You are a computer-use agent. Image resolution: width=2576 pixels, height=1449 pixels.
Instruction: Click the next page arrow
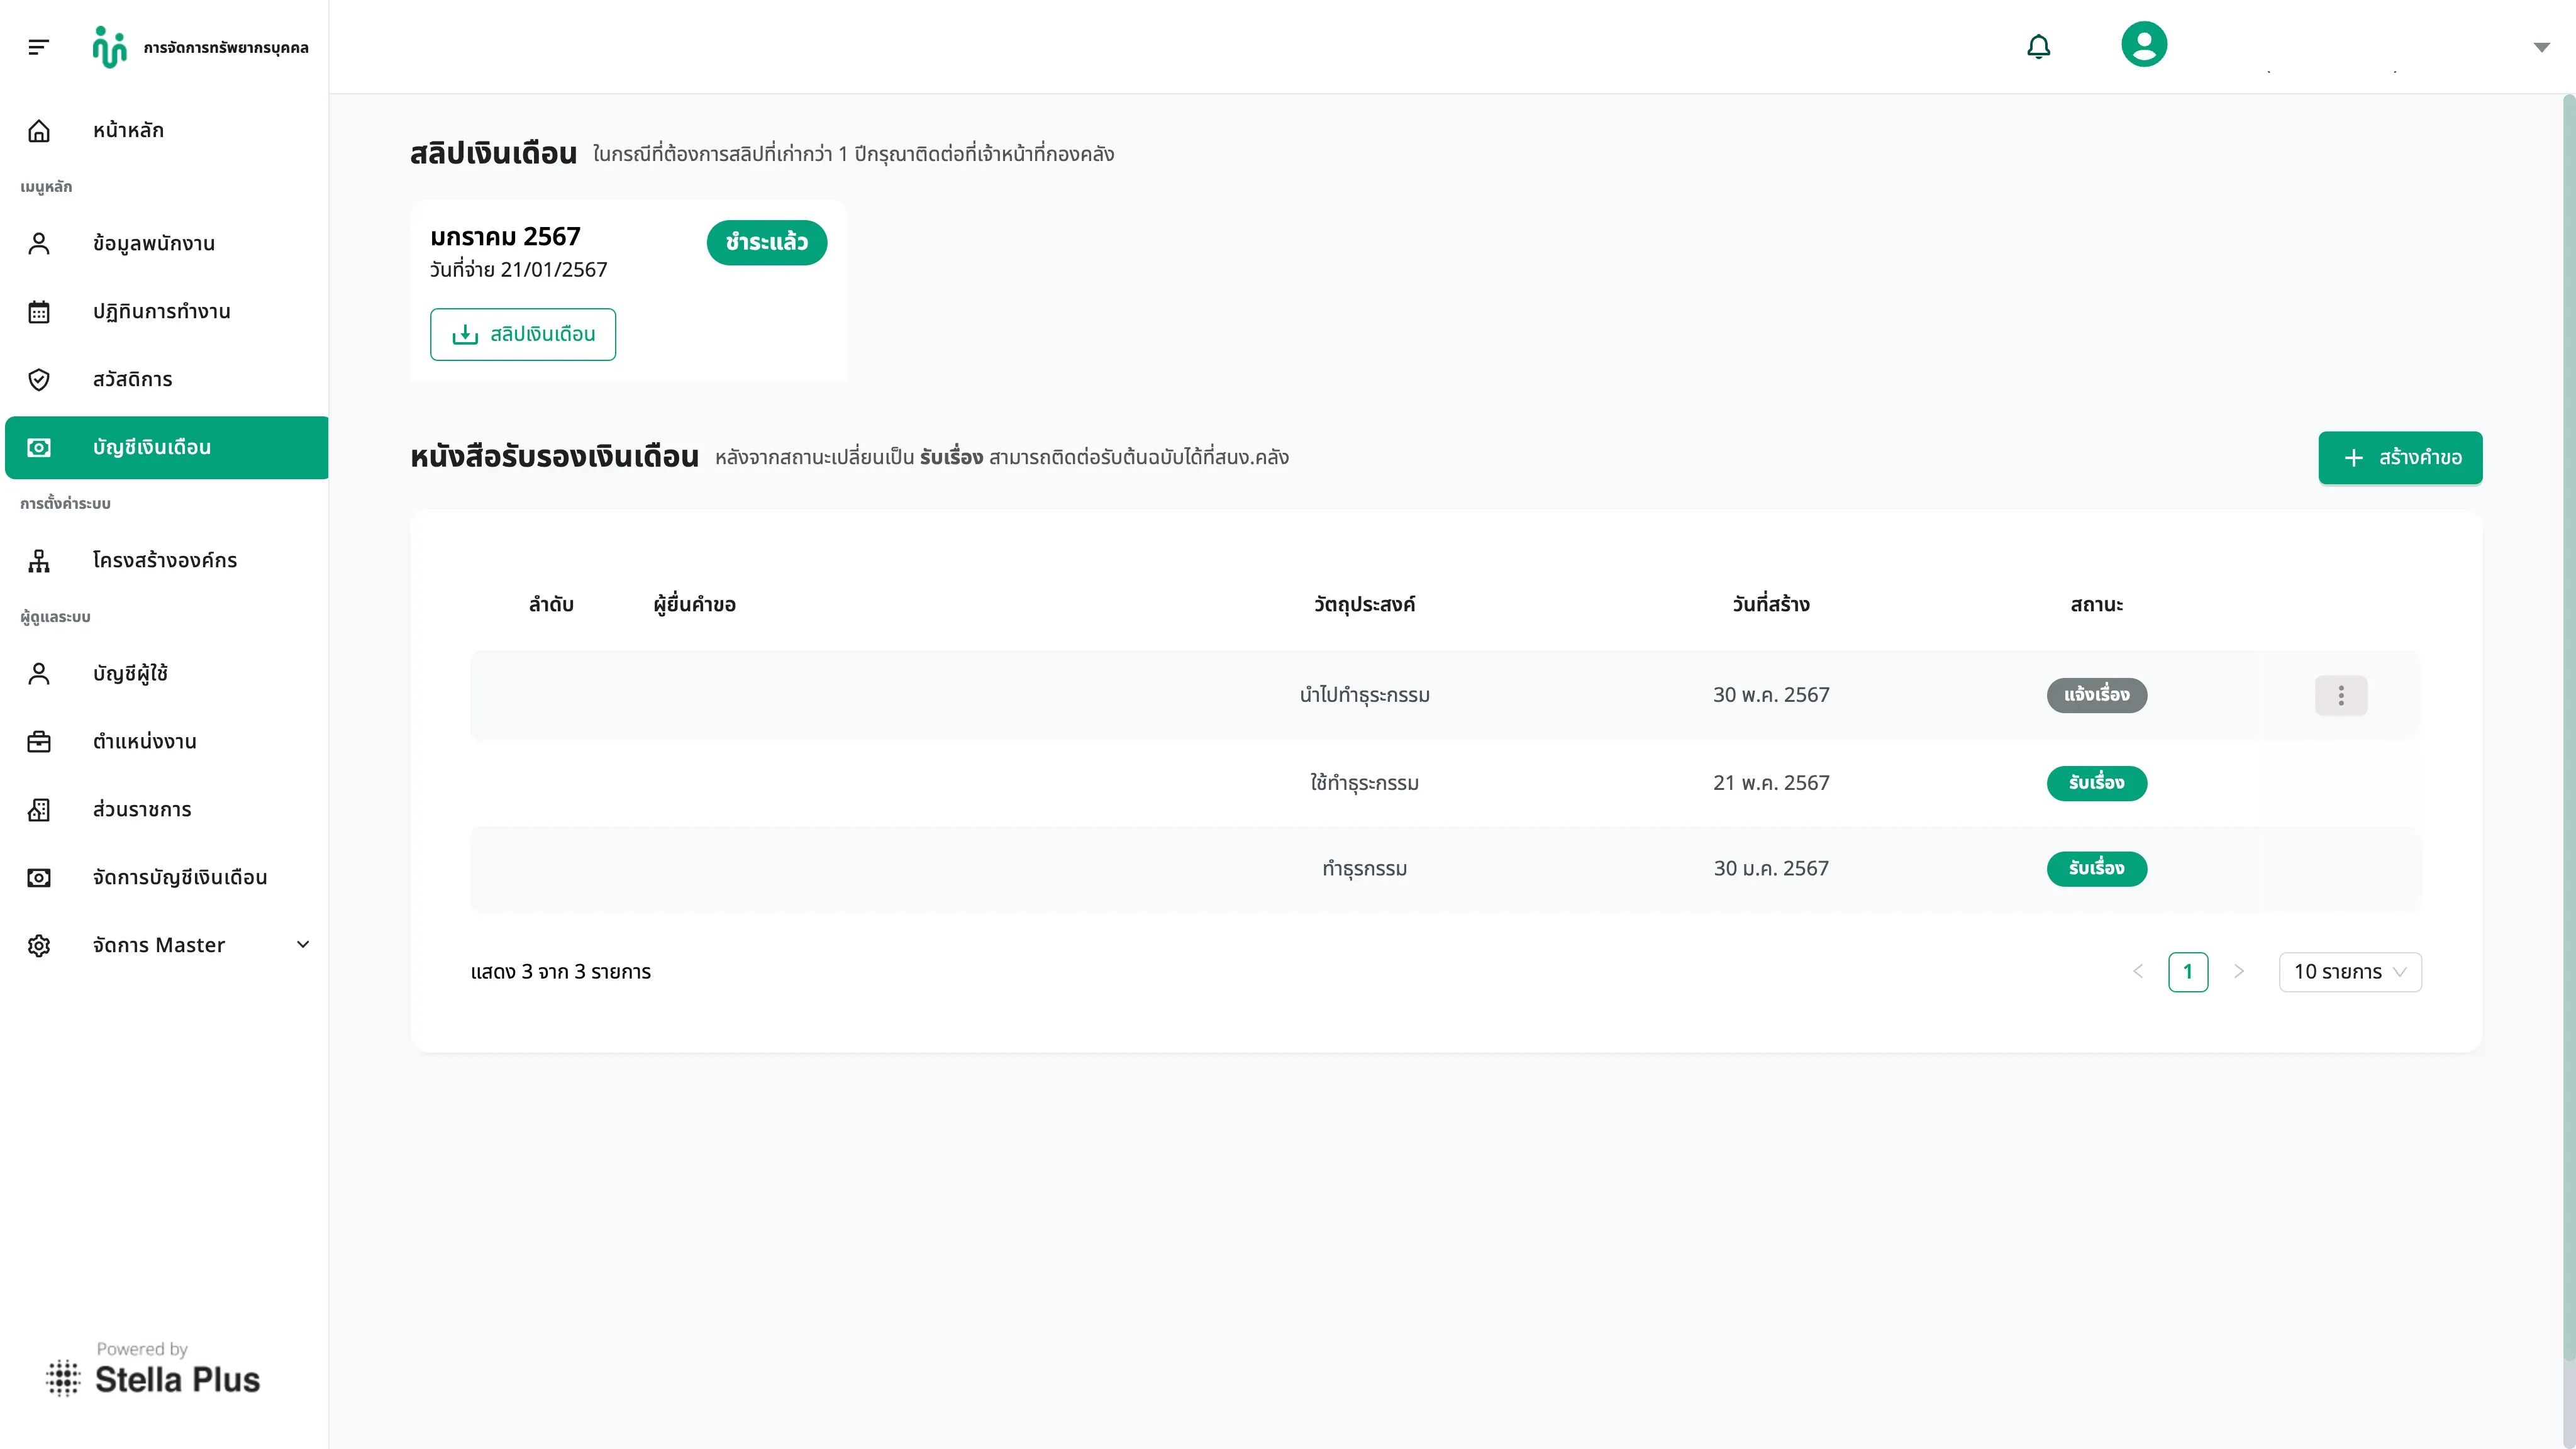(2238, 972)
